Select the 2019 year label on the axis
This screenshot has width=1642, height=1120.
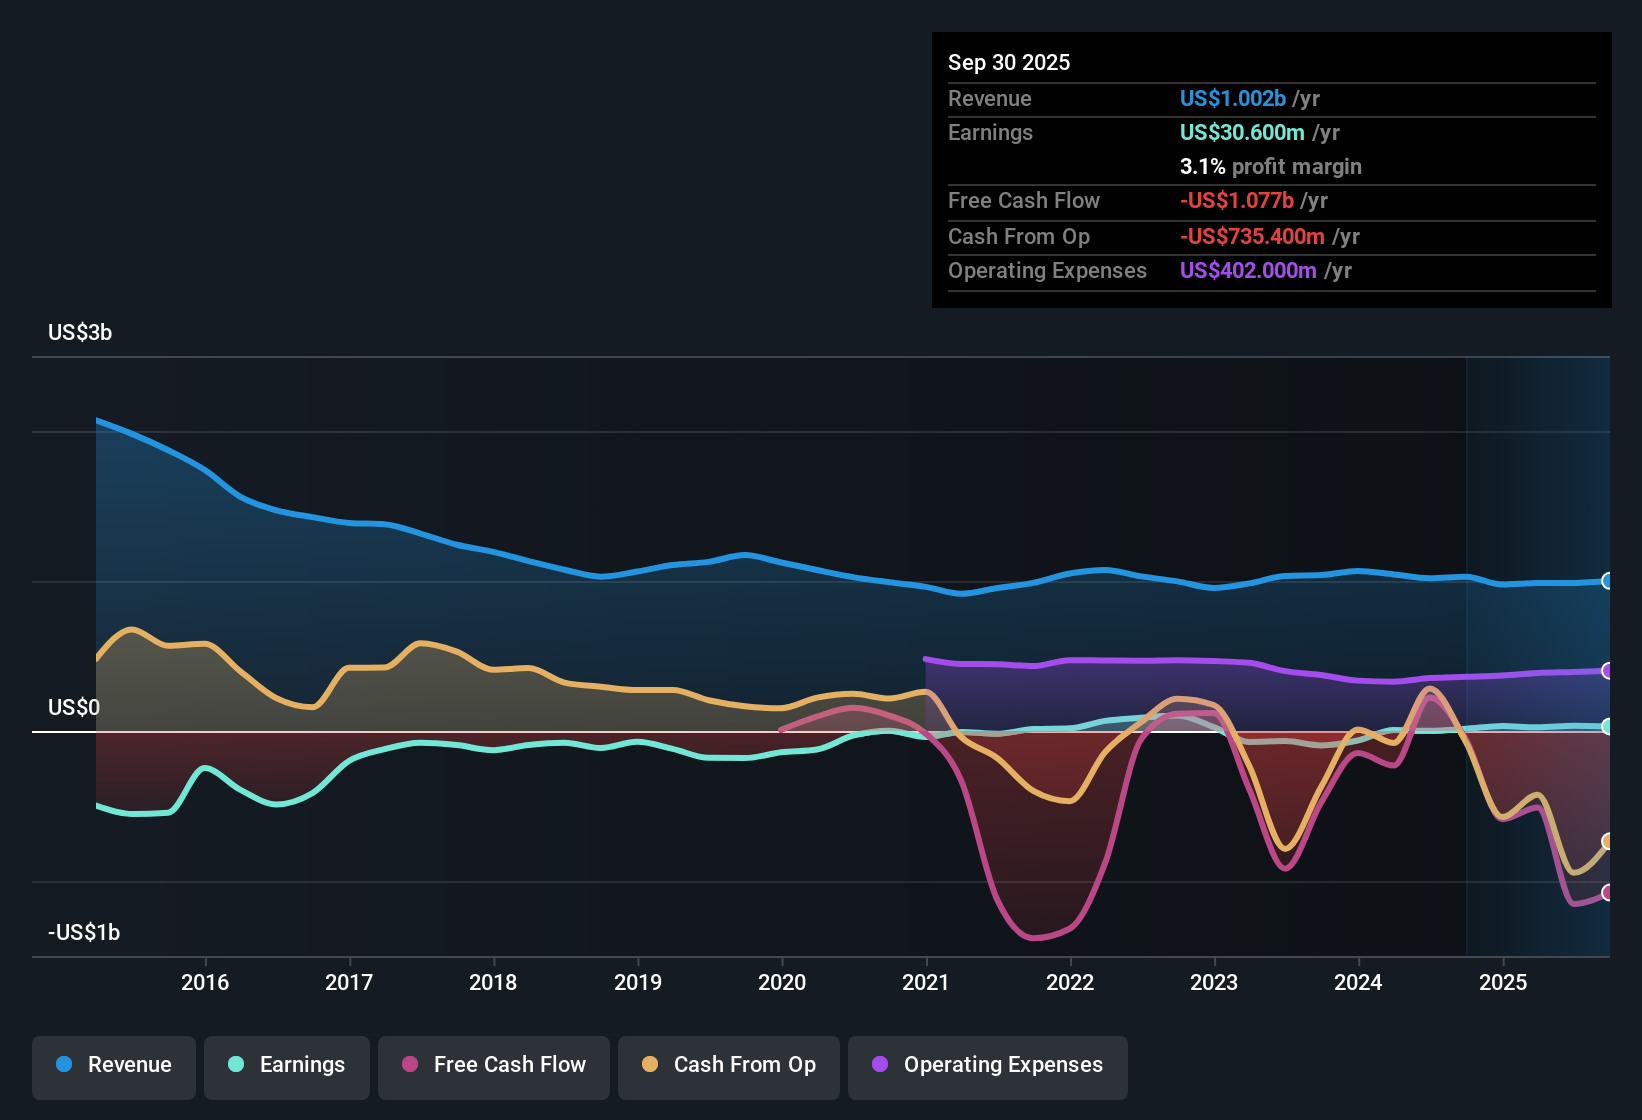[638, 982]
